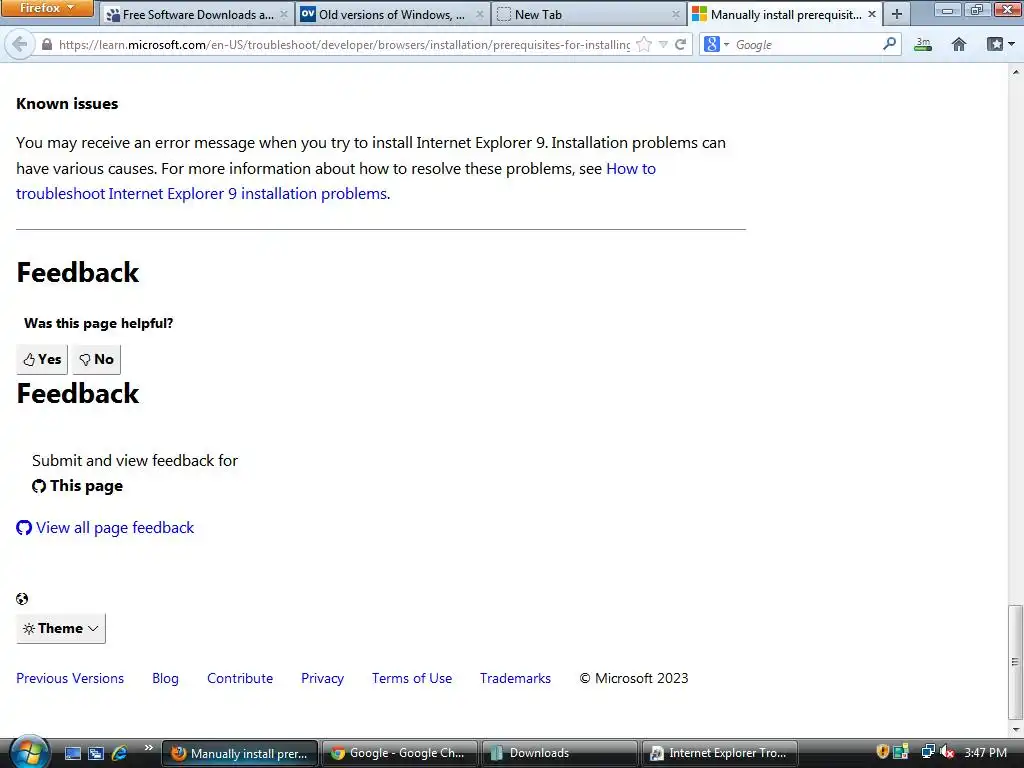
Task: Click the padlock site identity icon
Action: pyautogui.click(x=46, y=44)
